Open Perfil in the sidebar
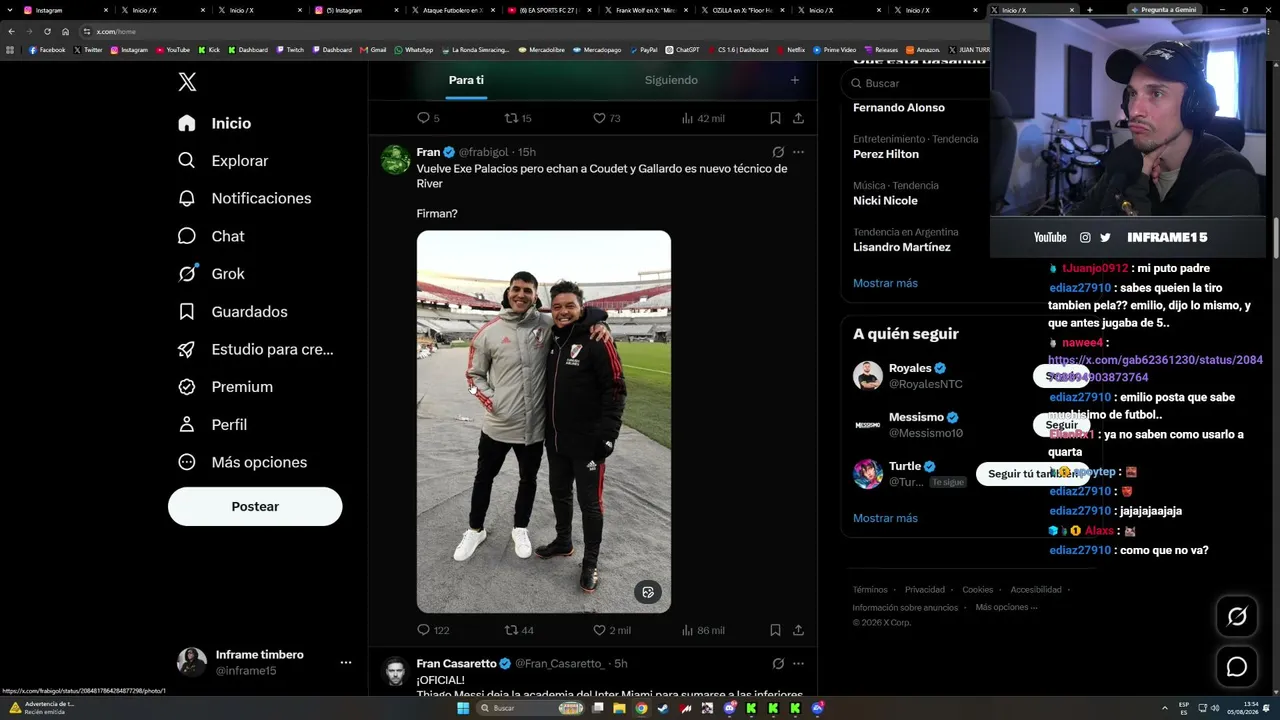Image resolution: width=1280 pixels, height=720 pixels. coord(212,425)
